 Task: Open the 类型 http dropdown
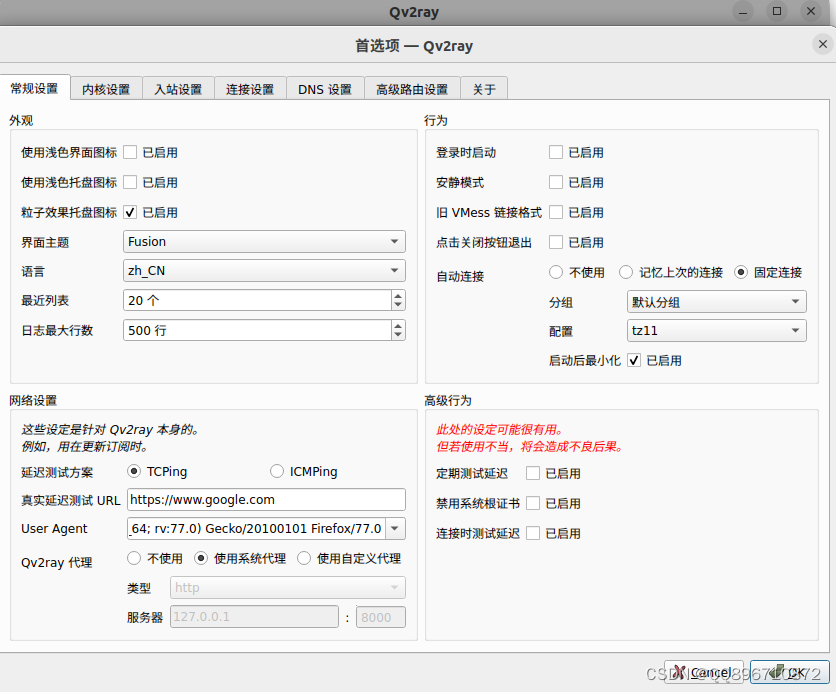coord(288,588)
